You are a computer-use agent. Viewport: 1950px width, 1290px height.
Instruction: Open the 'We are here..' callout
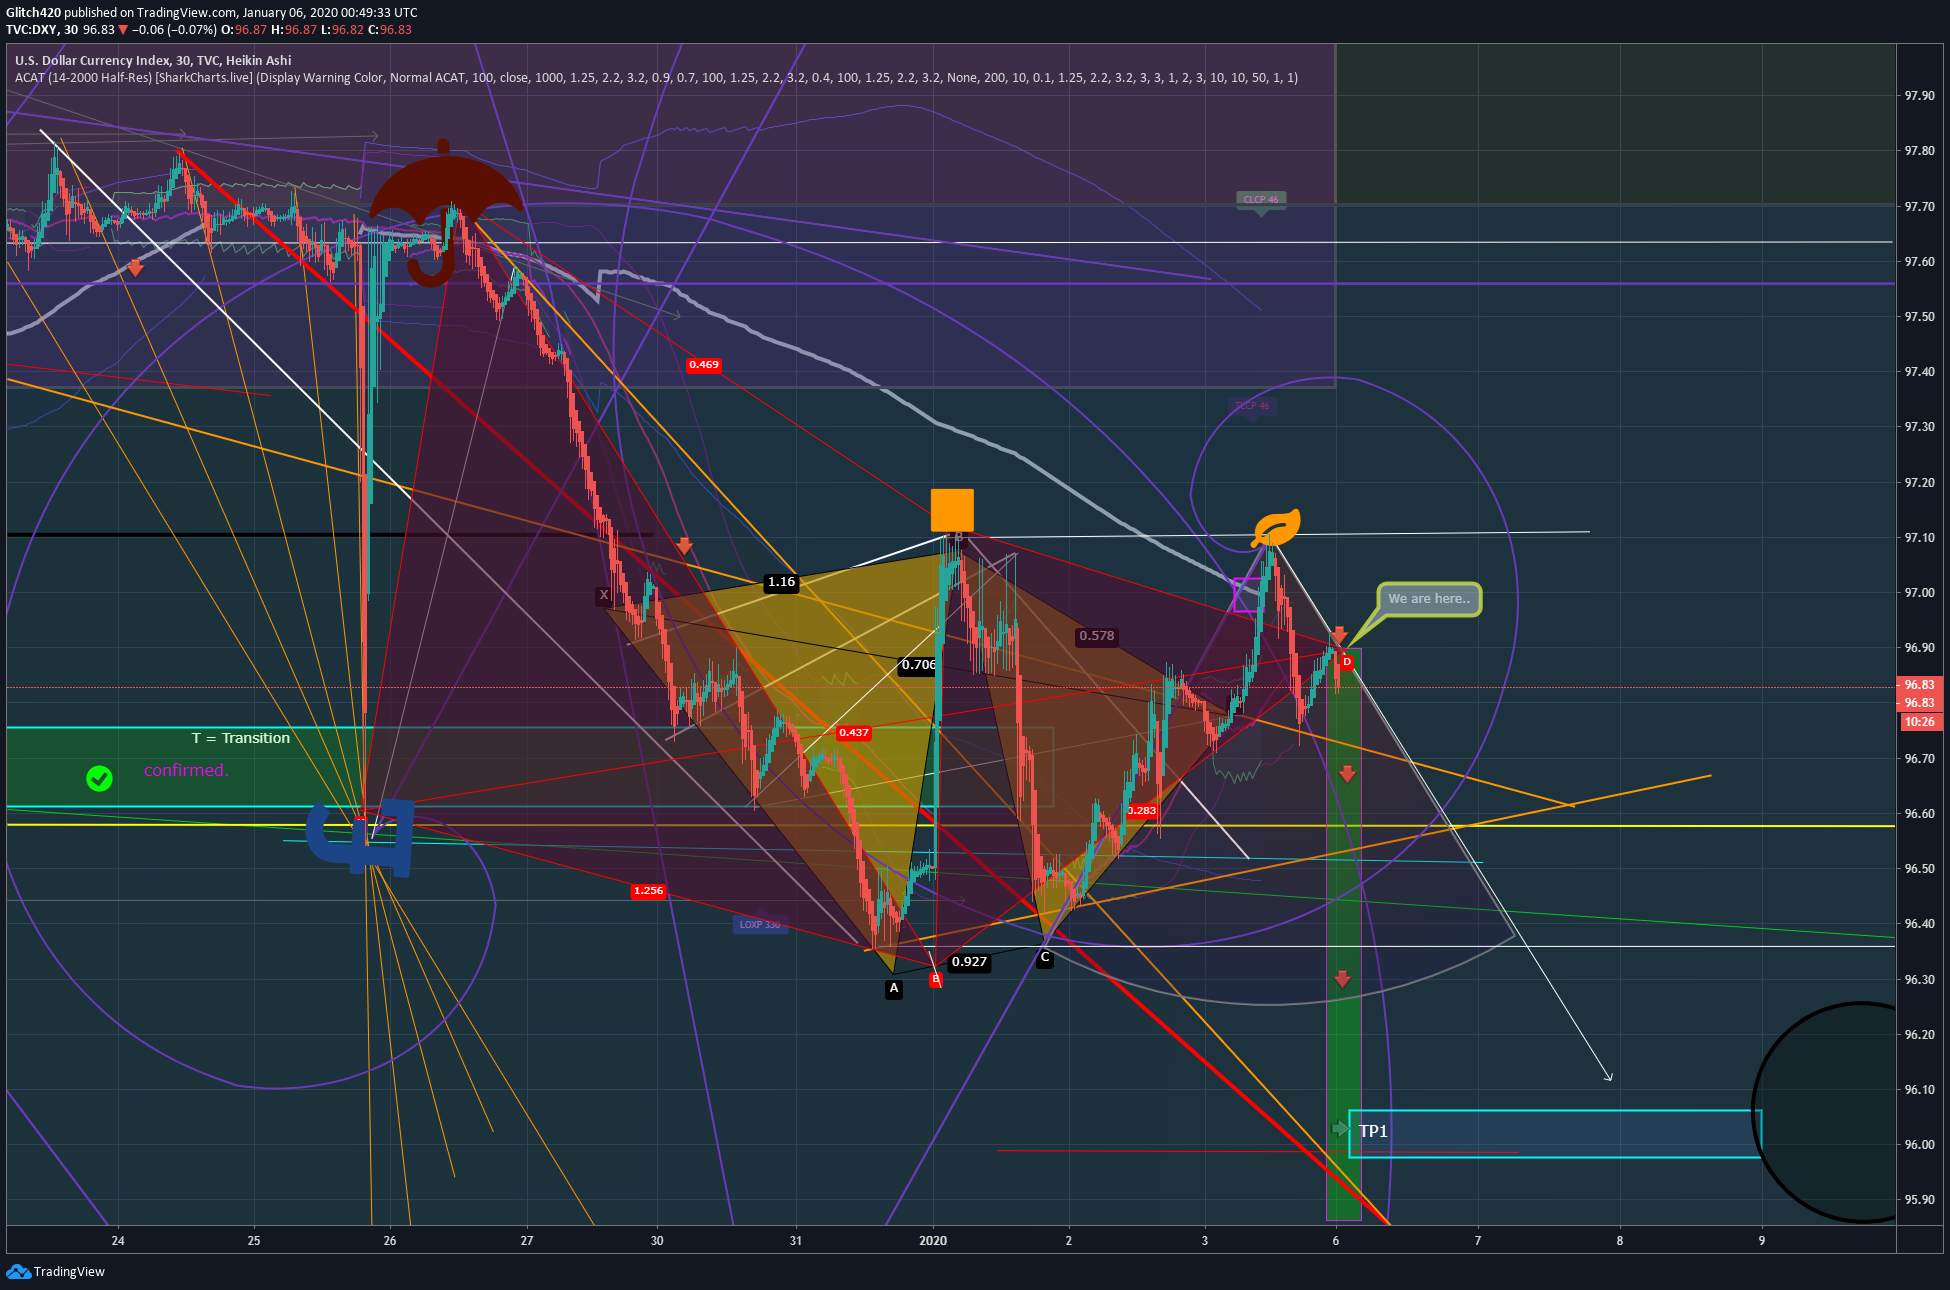tap(1429, 599)
